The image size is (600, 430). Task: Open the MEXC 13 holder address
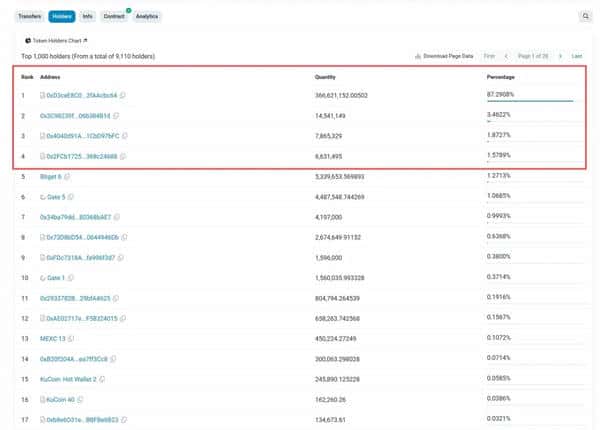click(x=52, y=338)
